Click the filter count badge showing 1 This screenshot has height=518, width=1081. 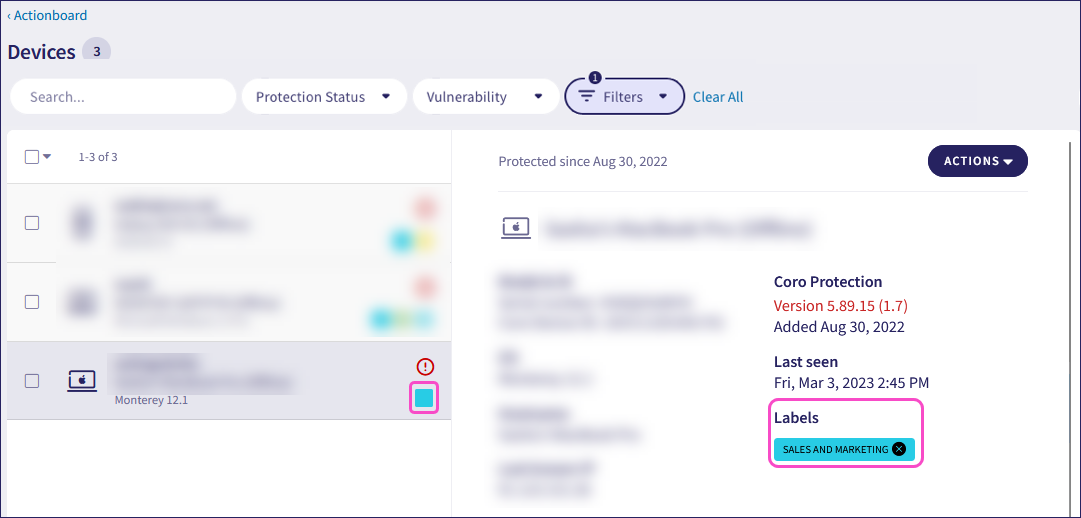click(x=596, y=78)
